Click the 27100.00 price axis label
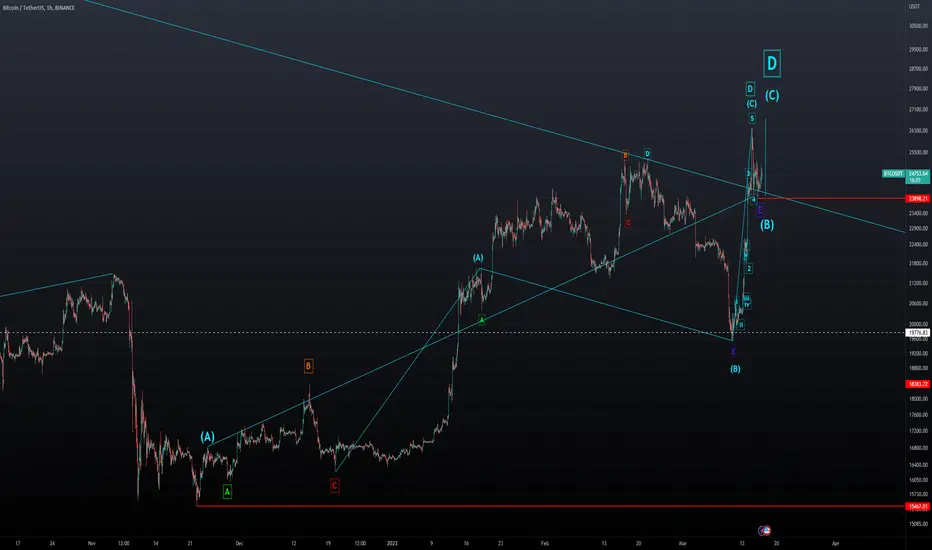This screenshot has width=932, height=550. tap(918, 109)
